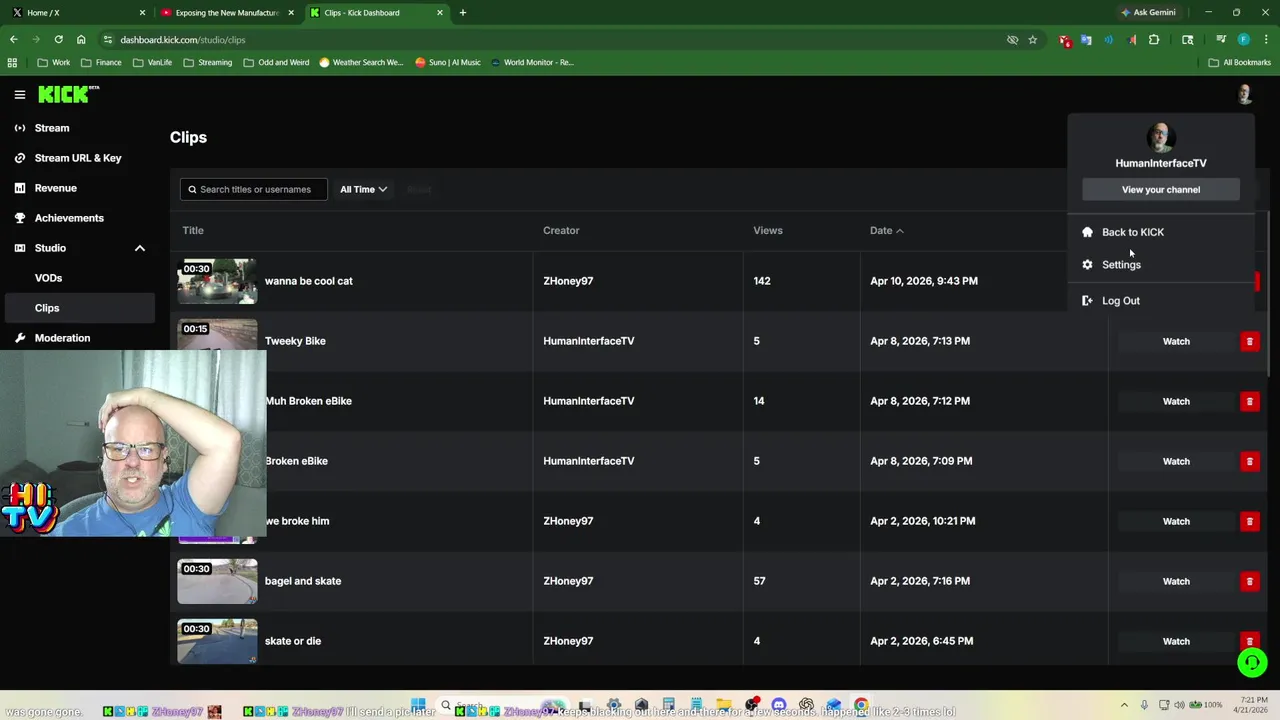
Task: Reload the page
Action: point(58,40)
